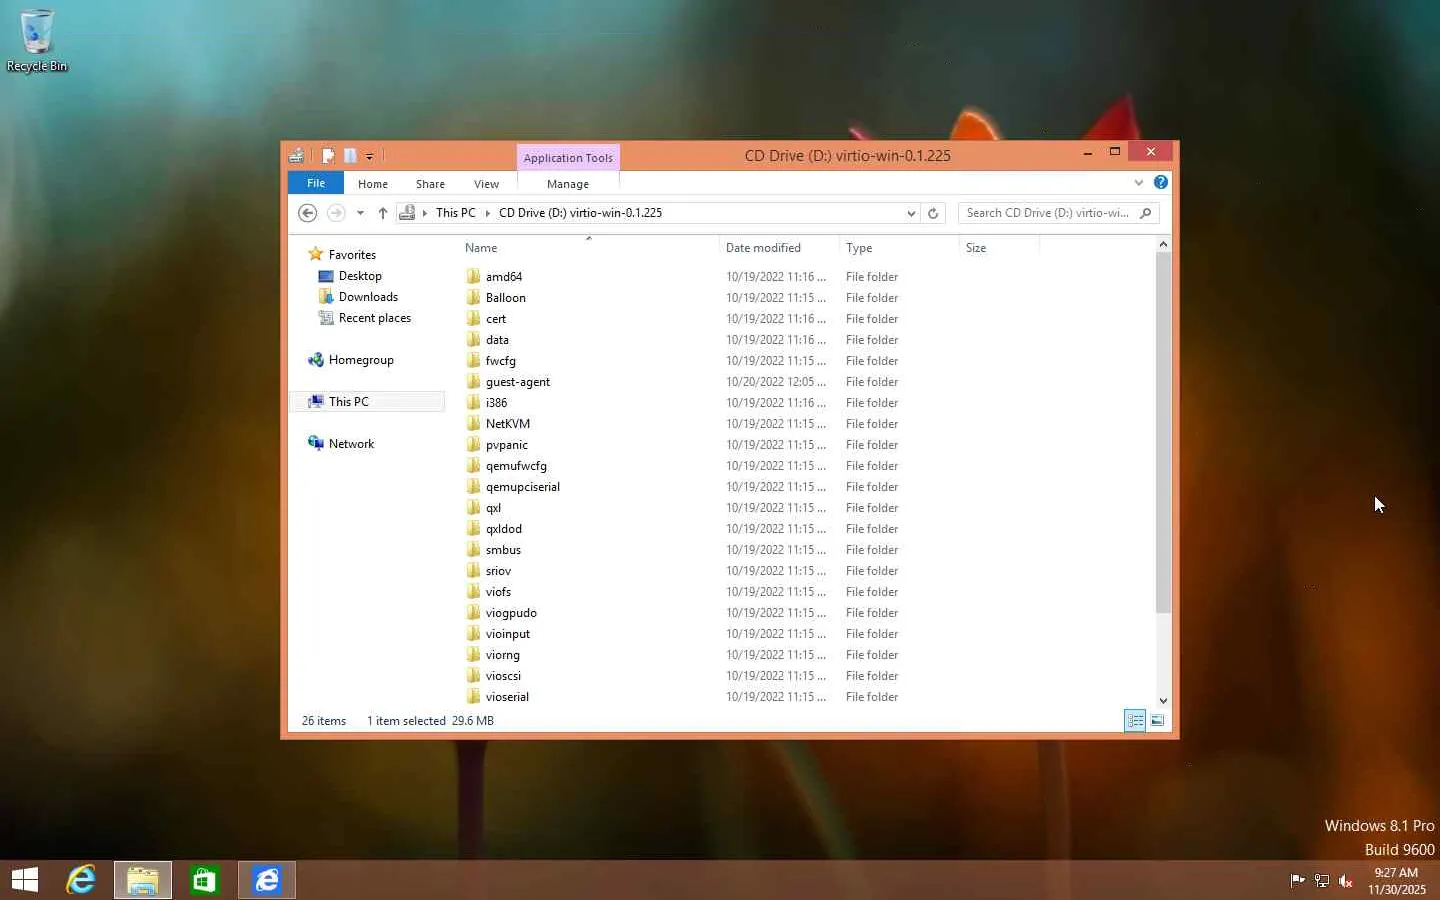Image resolution: width=1440 pixels, height=900 pixels.
Task: Click the vioscsi folder name
Action: 503,676
